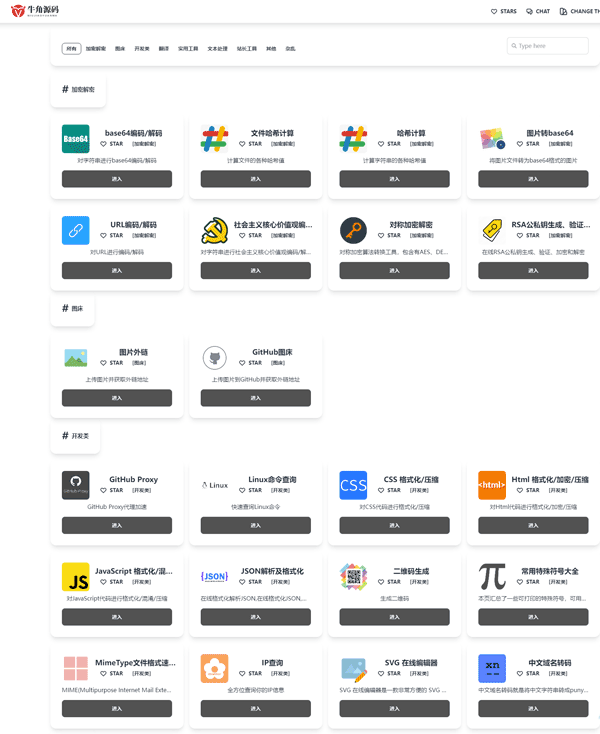Toggle STAR on the GitHub Proxy card
This screenshot has height=734, width=600.
pos(112,490)
